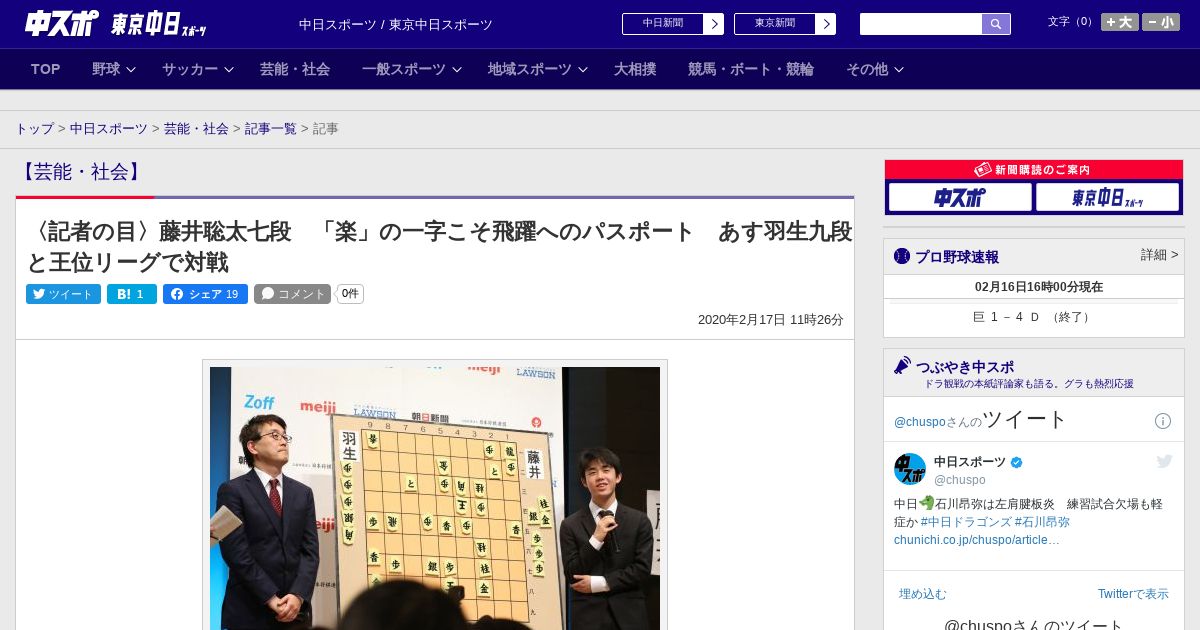Click the arrow beside 中日新聞
The image size is (1200, 630).
(714, 24)
